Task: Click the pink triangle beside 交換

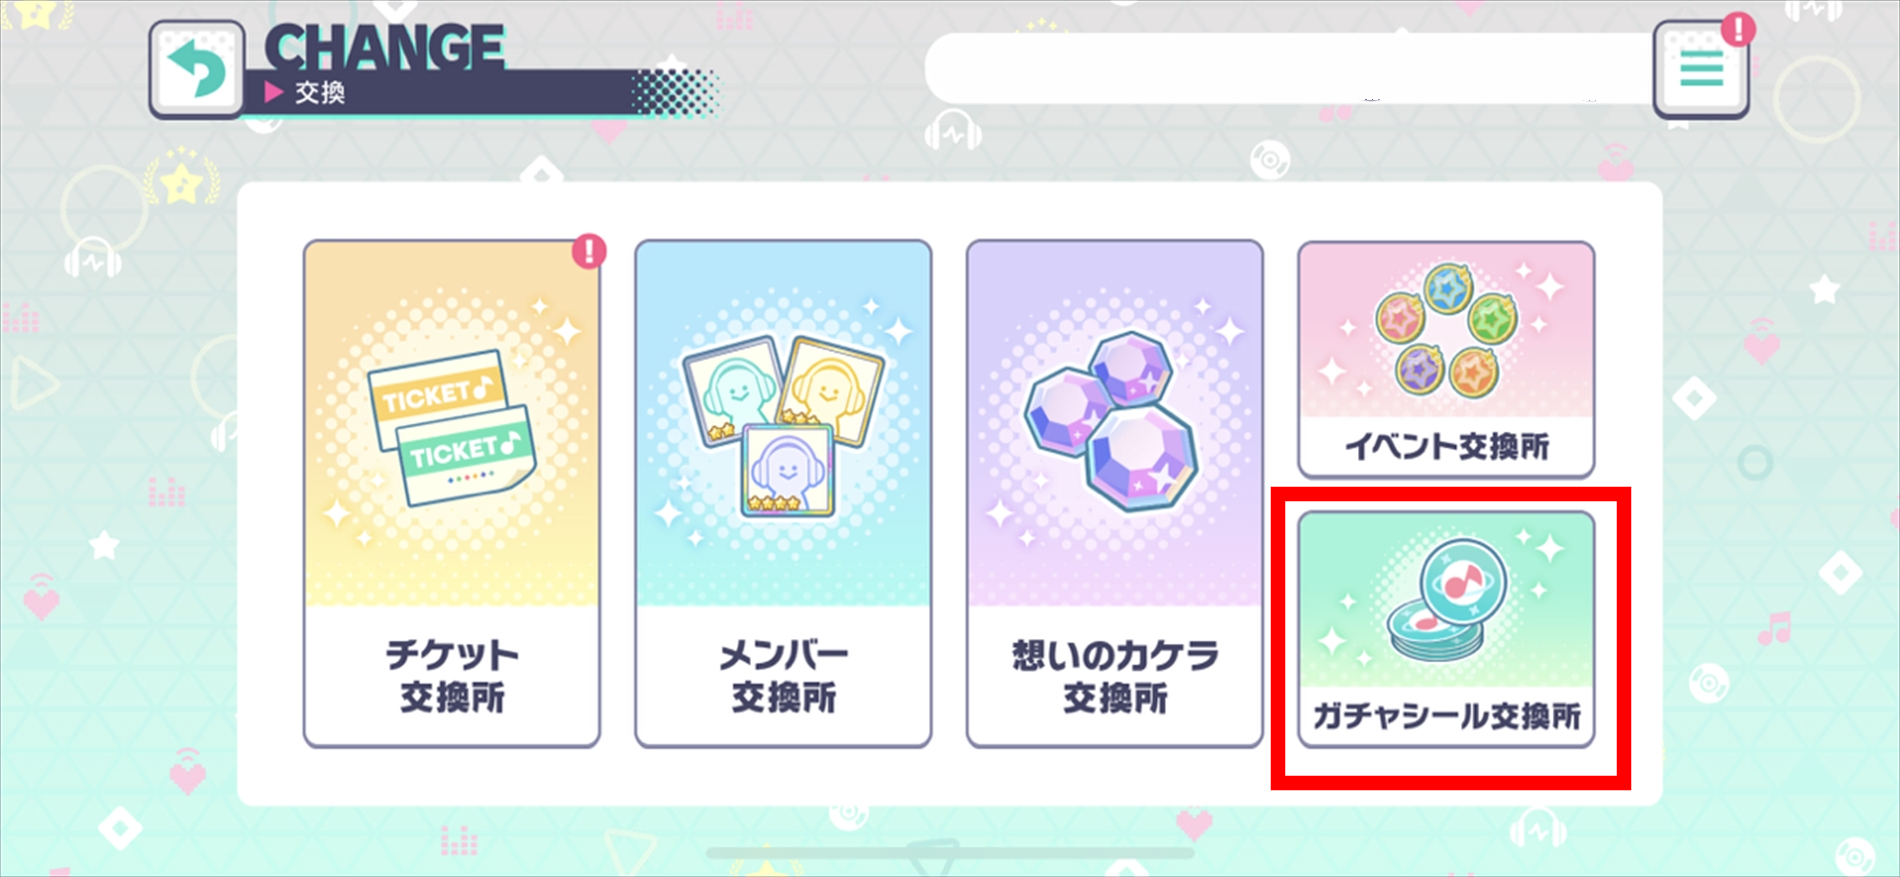Action: (x=274, y=93)
